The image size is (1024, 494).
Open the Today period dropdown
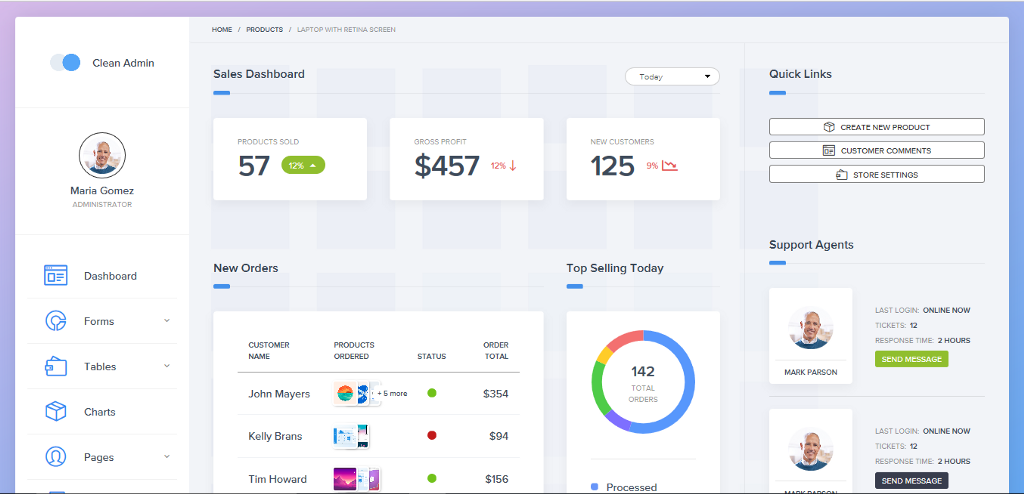click(671, 76)
